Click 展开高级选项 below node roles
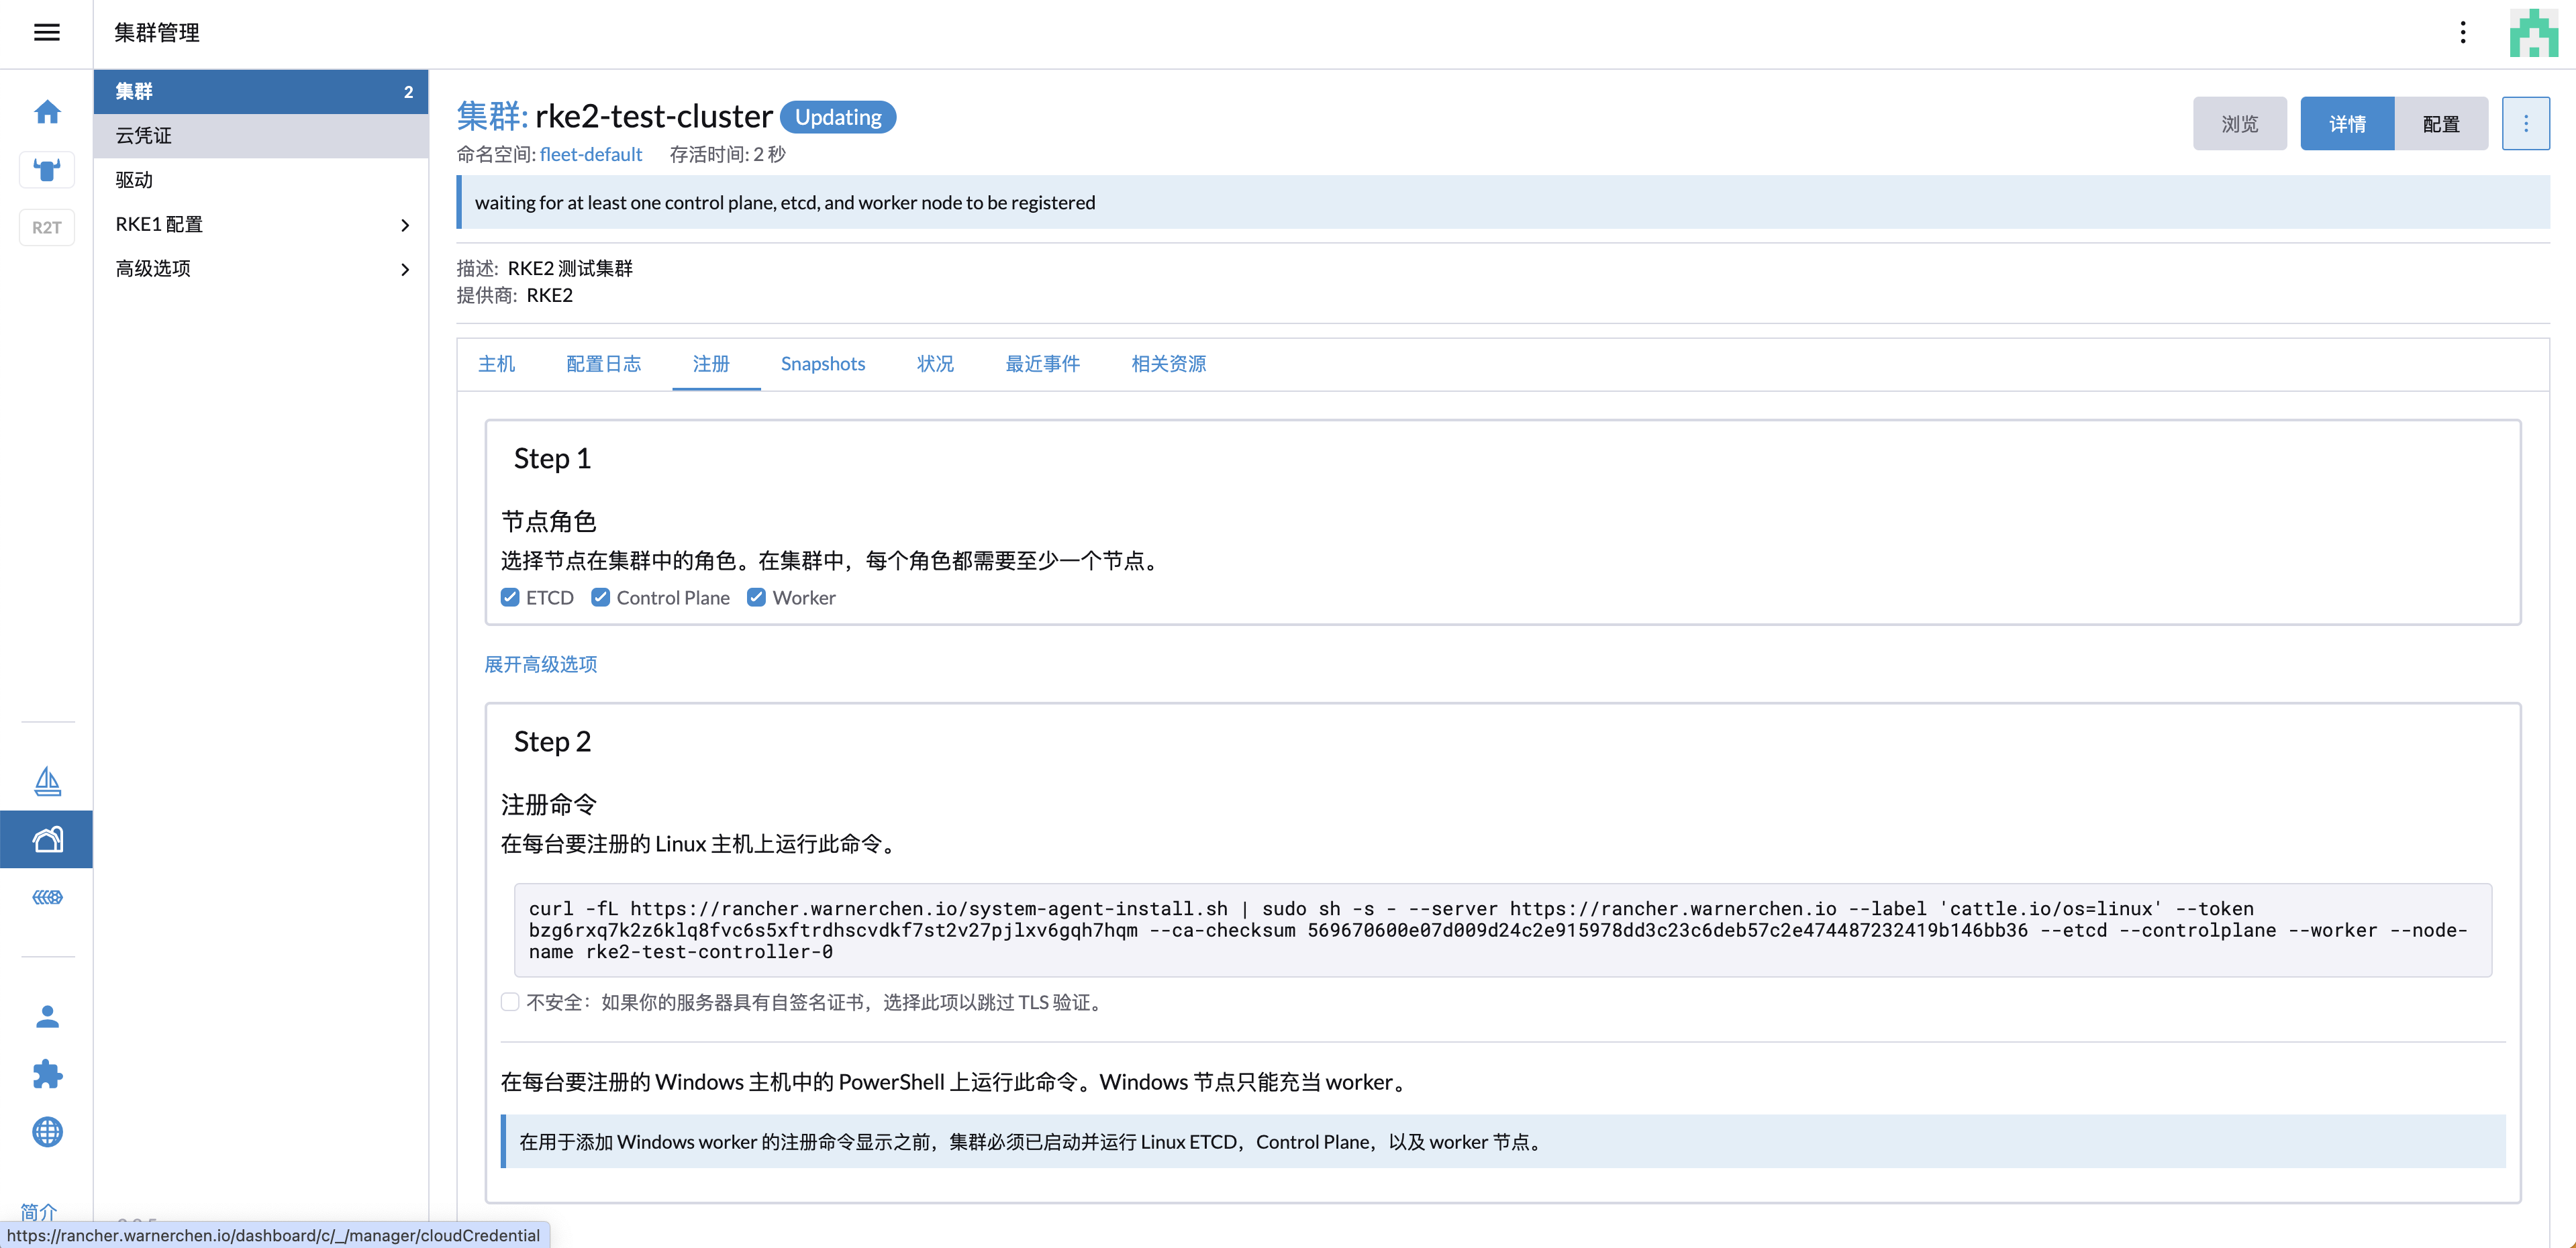 [540, 663]
